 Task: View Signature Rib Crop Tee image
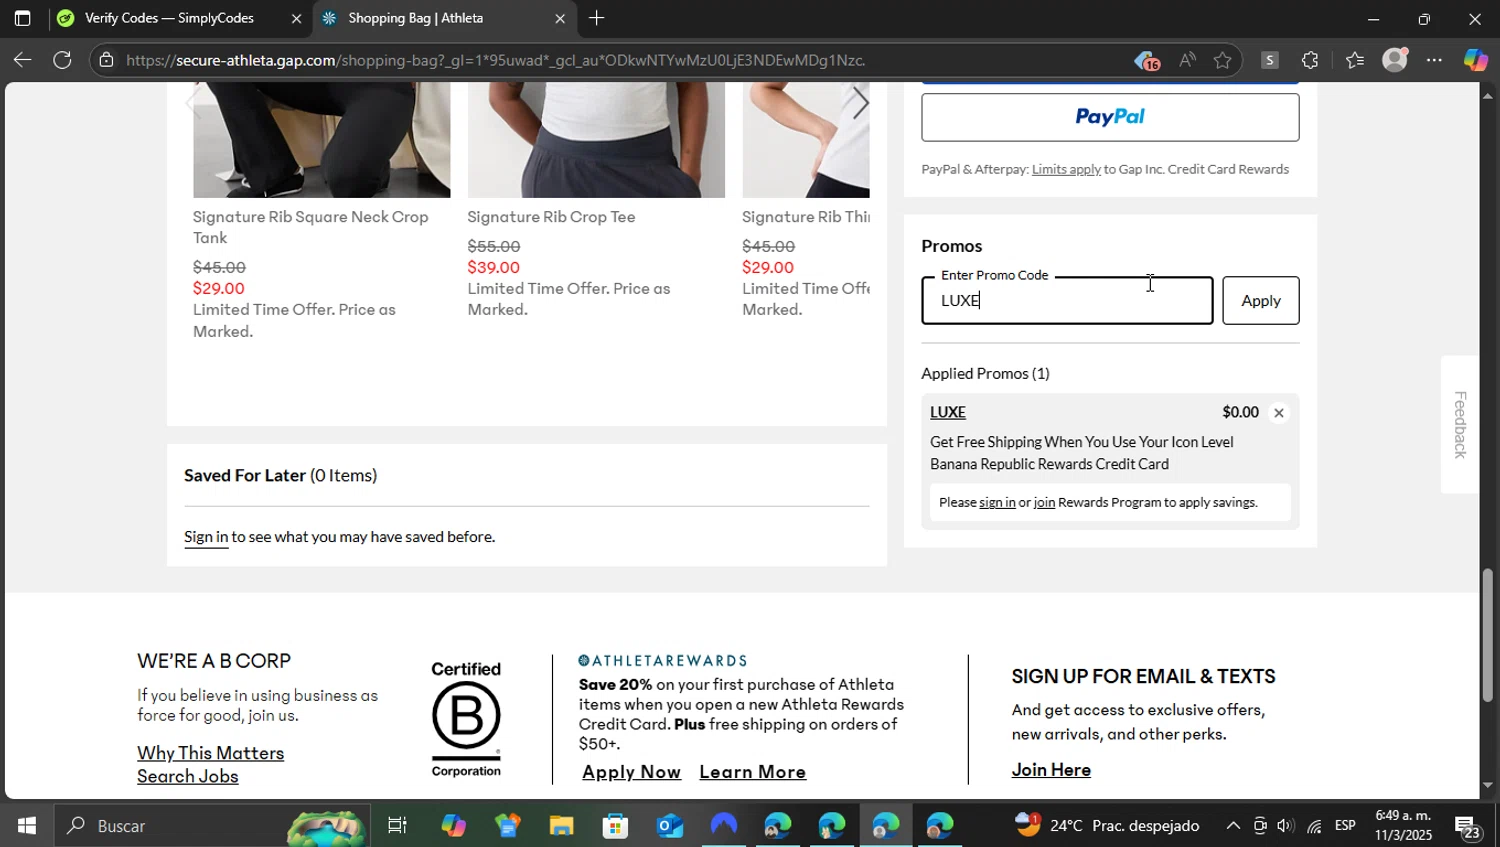click(x=596, y=140)
